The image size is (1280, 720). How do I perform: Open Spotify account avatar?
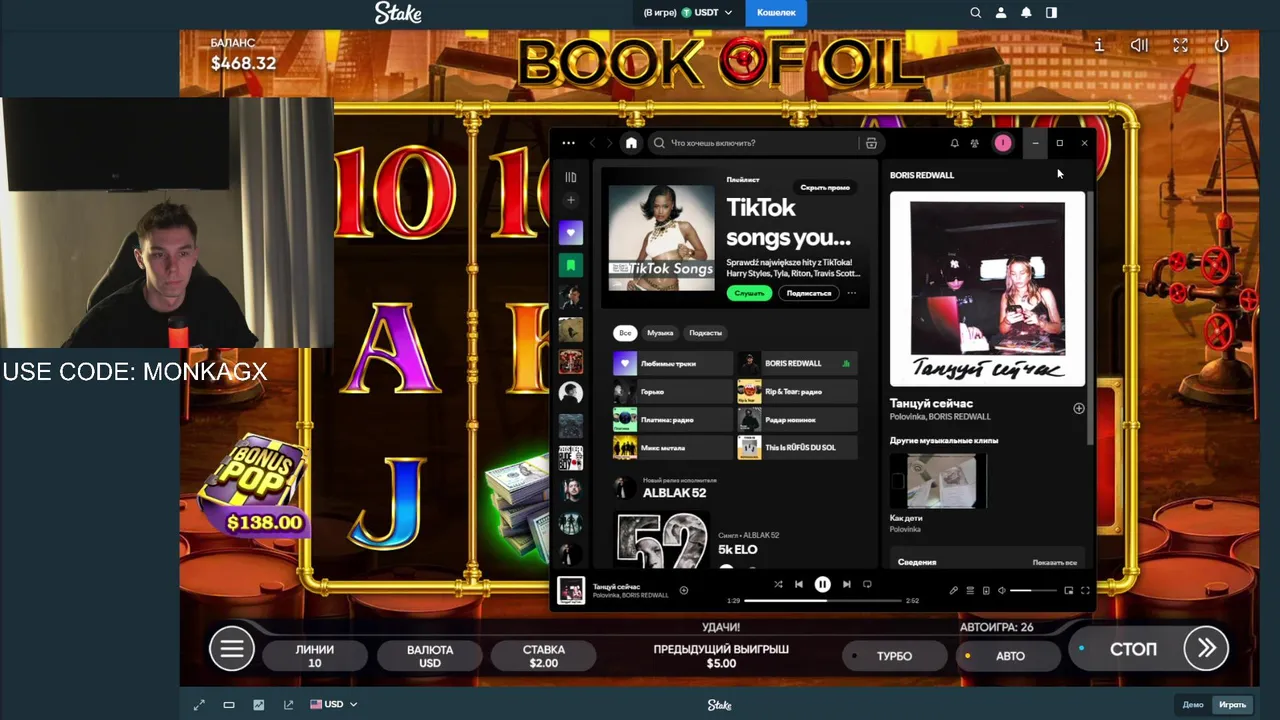(1003, 143)
